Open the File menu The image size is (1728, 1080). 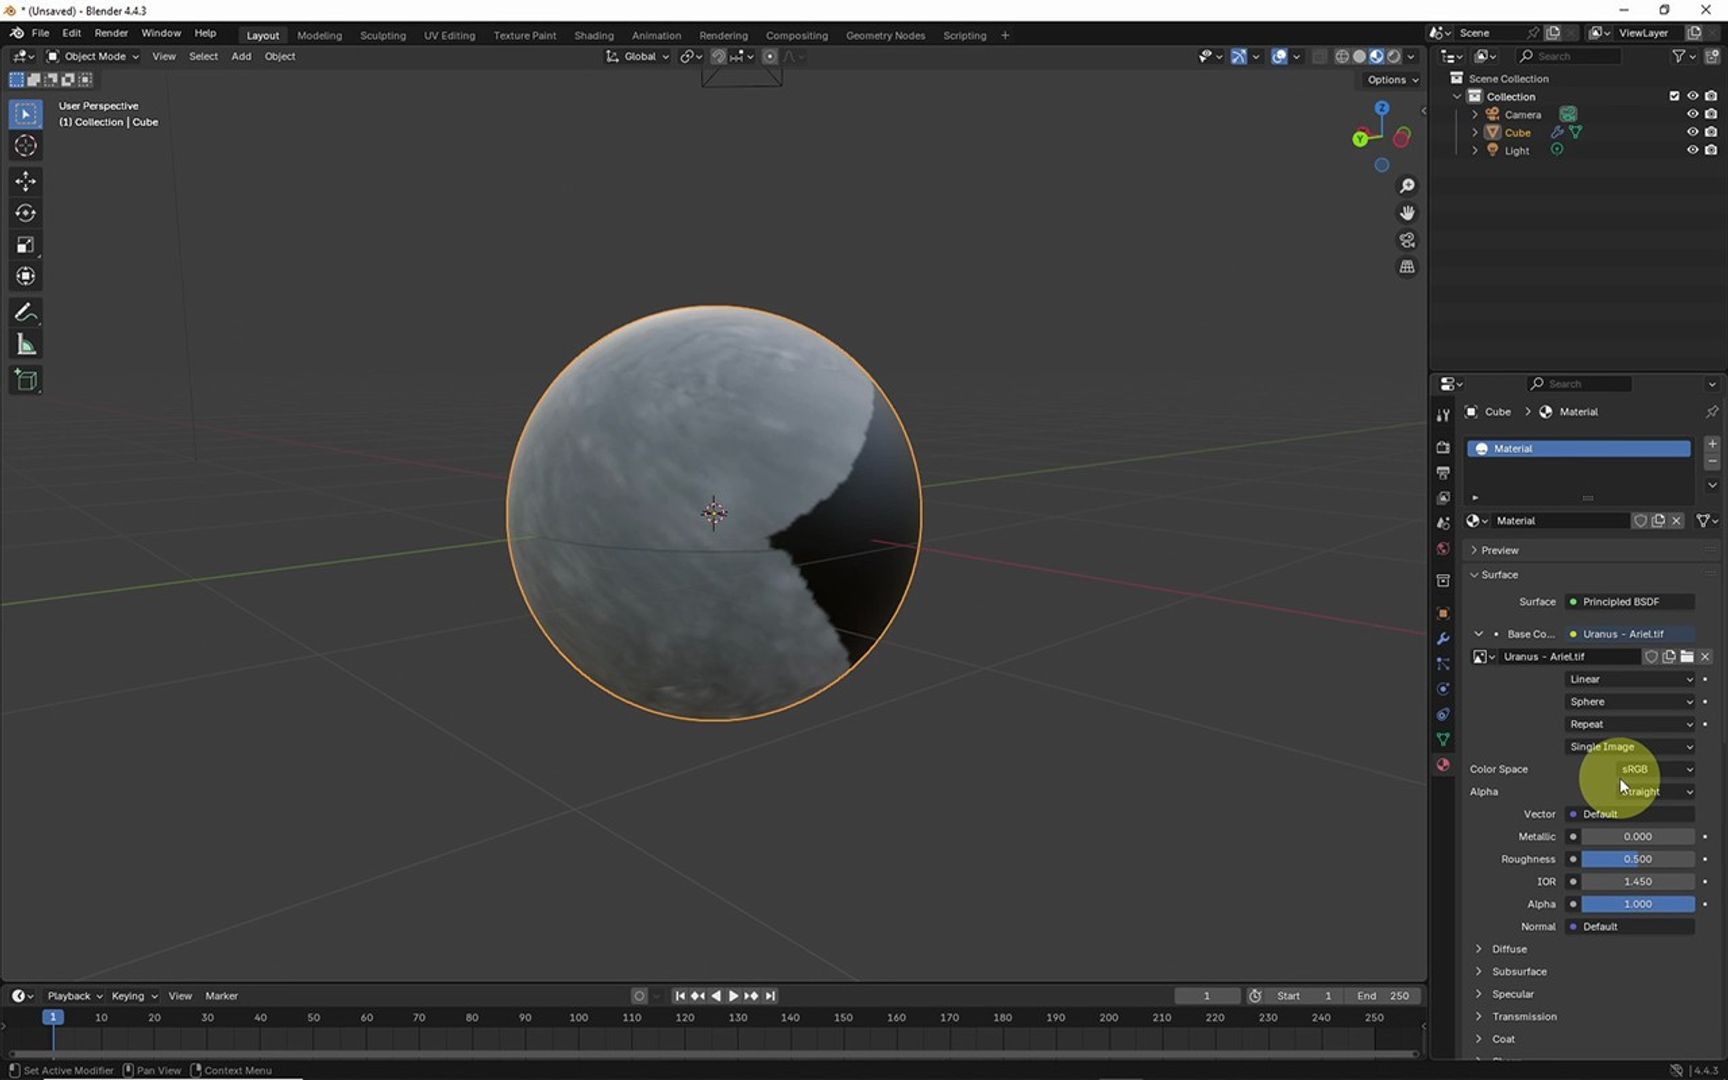[x=40, y=33]
